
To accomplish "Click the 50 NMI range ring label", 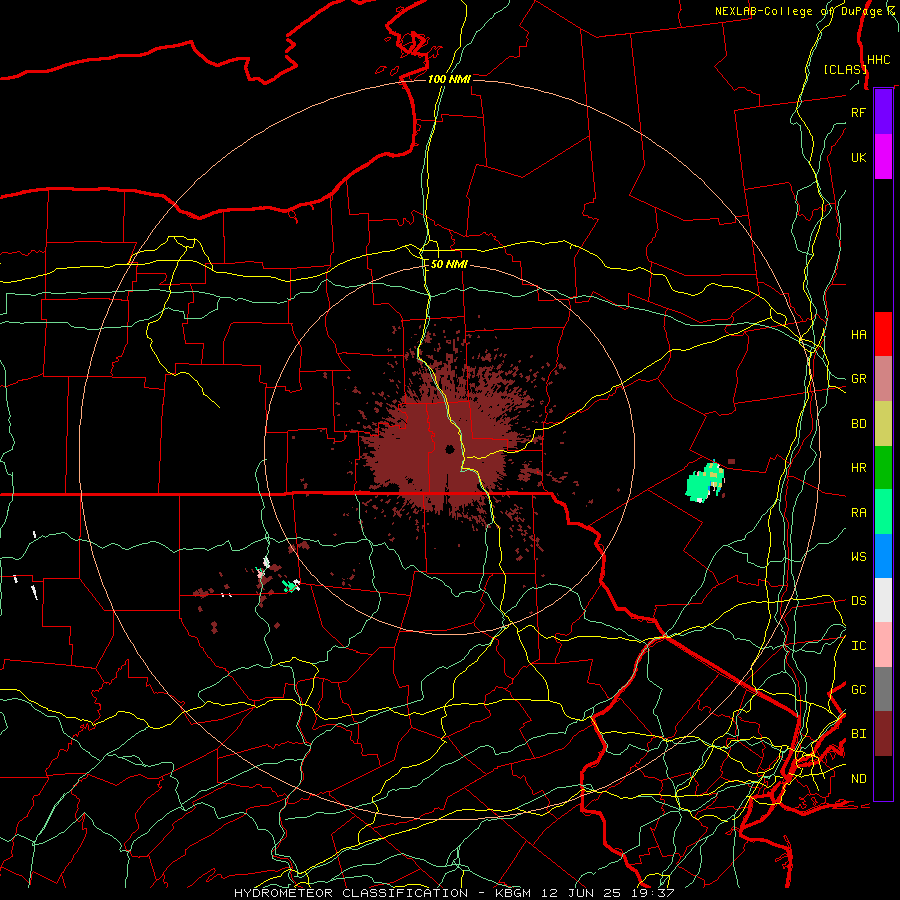I will [x=449, y=264].
